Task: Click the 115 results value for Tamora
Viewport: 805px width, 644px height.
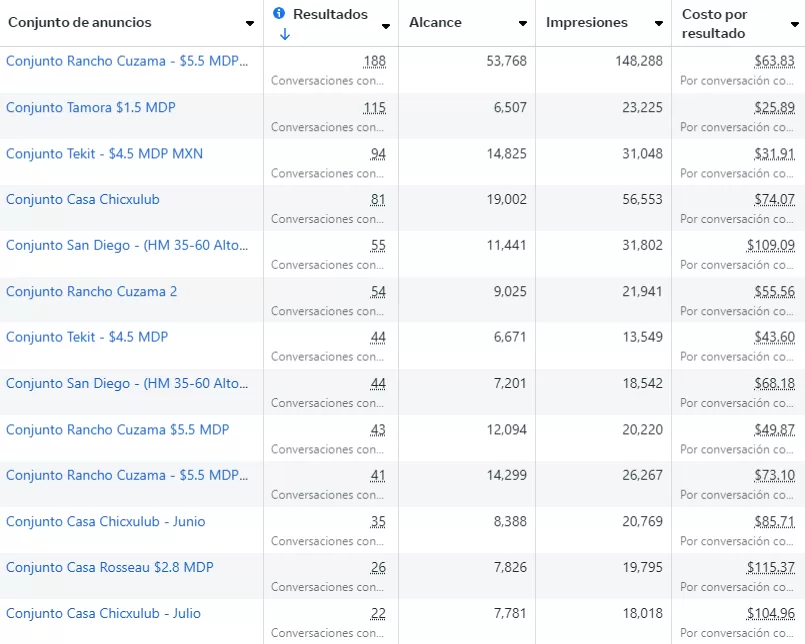Action: click(x=375, y=107)
